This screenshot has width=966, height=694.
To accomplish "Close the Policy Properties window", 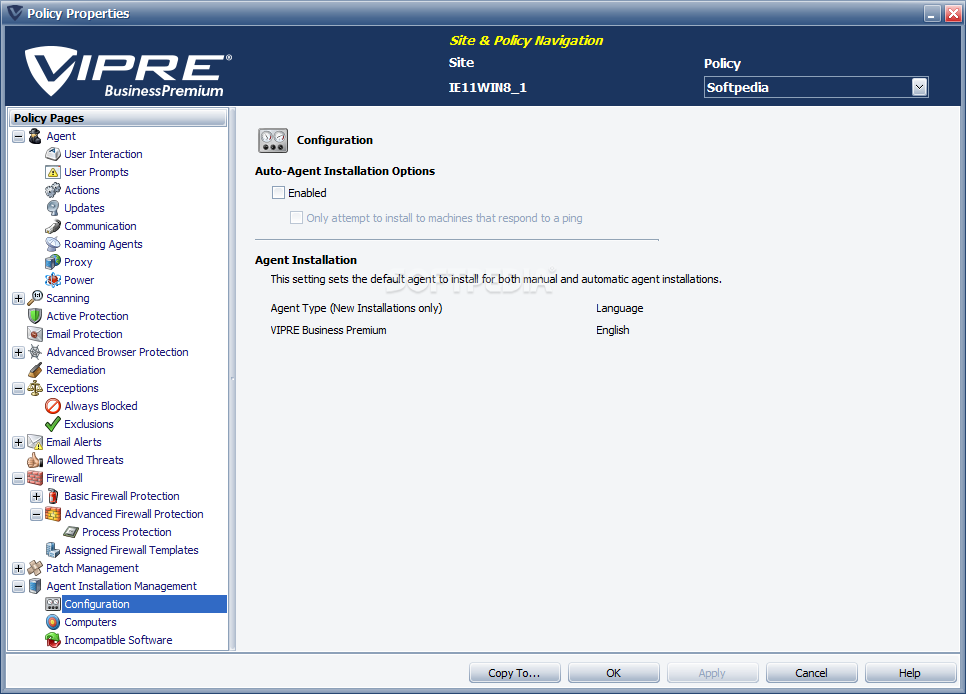I will point(953,14).
